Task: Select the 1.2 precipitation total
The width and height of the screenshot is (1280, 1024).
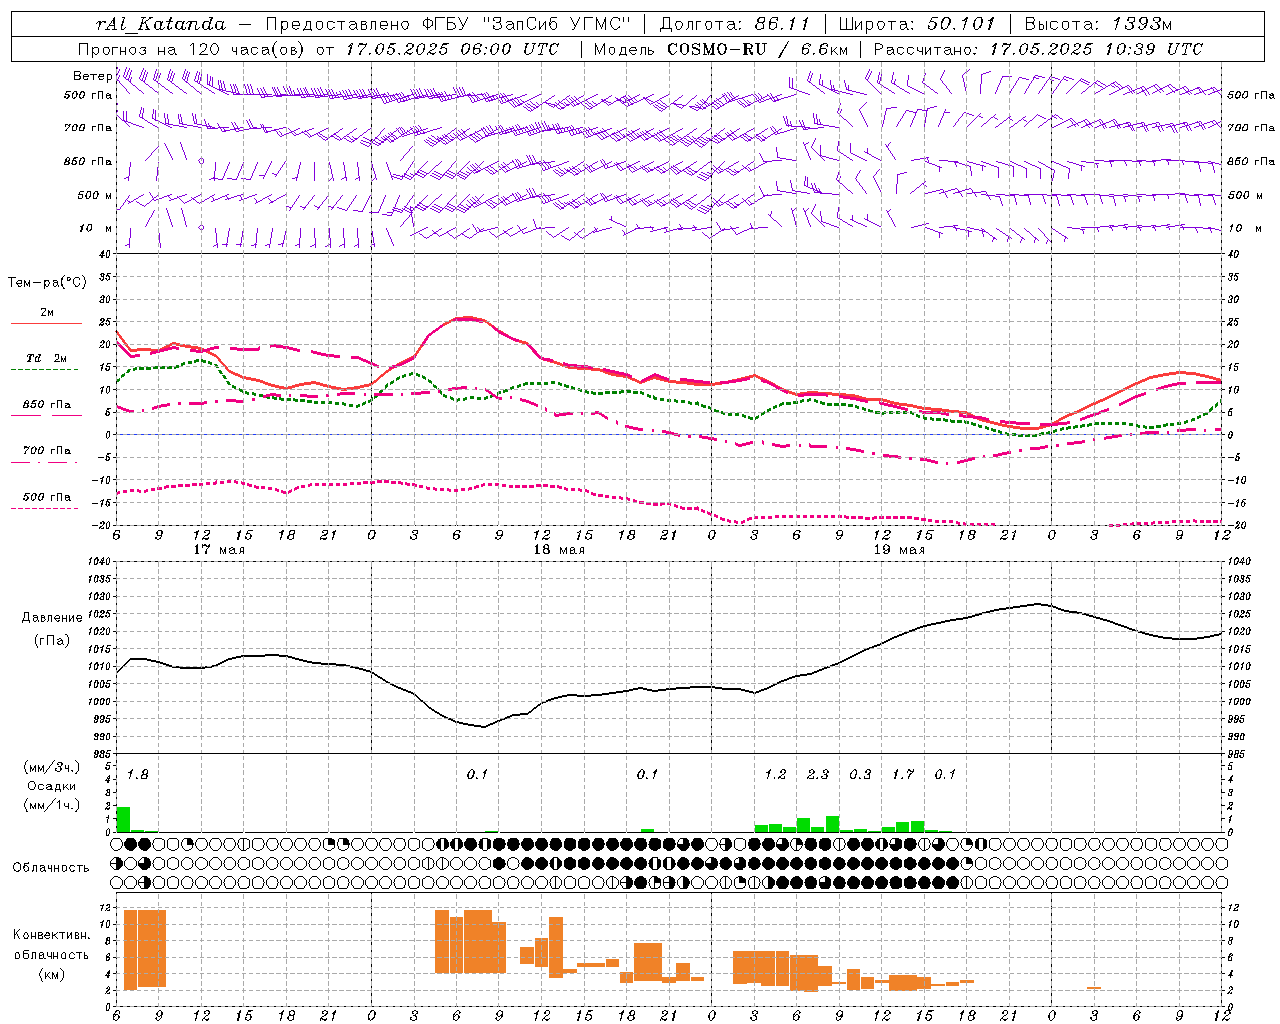Action: (x=775, y=774)
